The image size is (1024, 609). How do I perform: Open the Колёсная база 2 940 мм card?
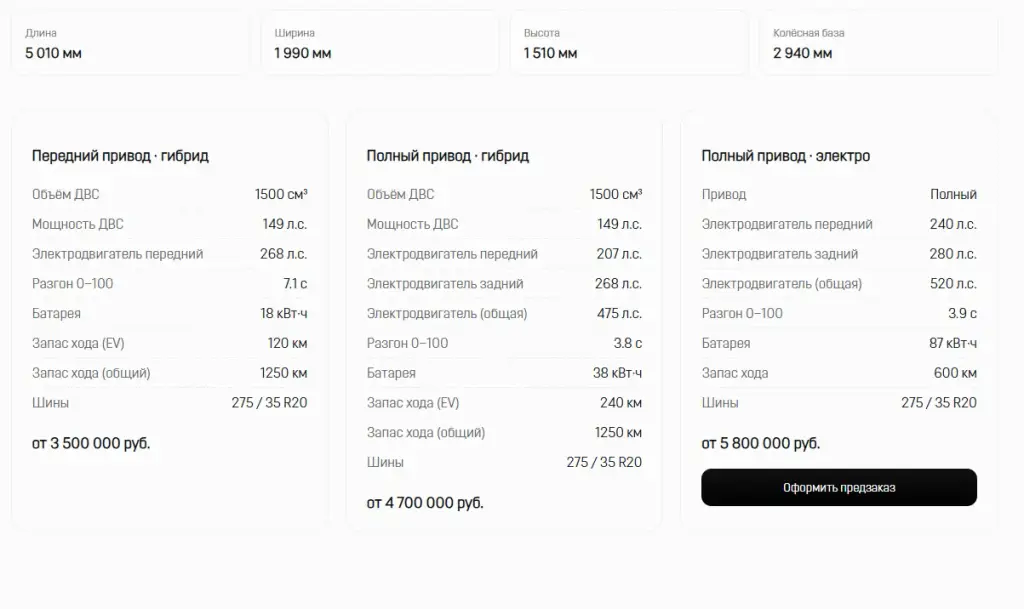(878, 44)
